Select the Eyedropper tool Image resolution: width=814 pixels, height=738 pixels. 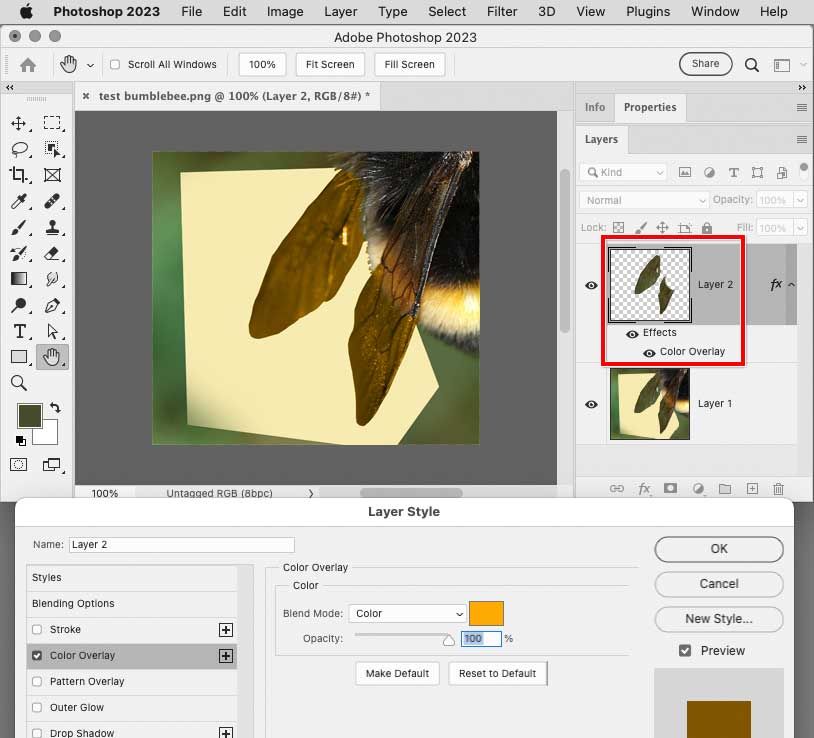18,201
